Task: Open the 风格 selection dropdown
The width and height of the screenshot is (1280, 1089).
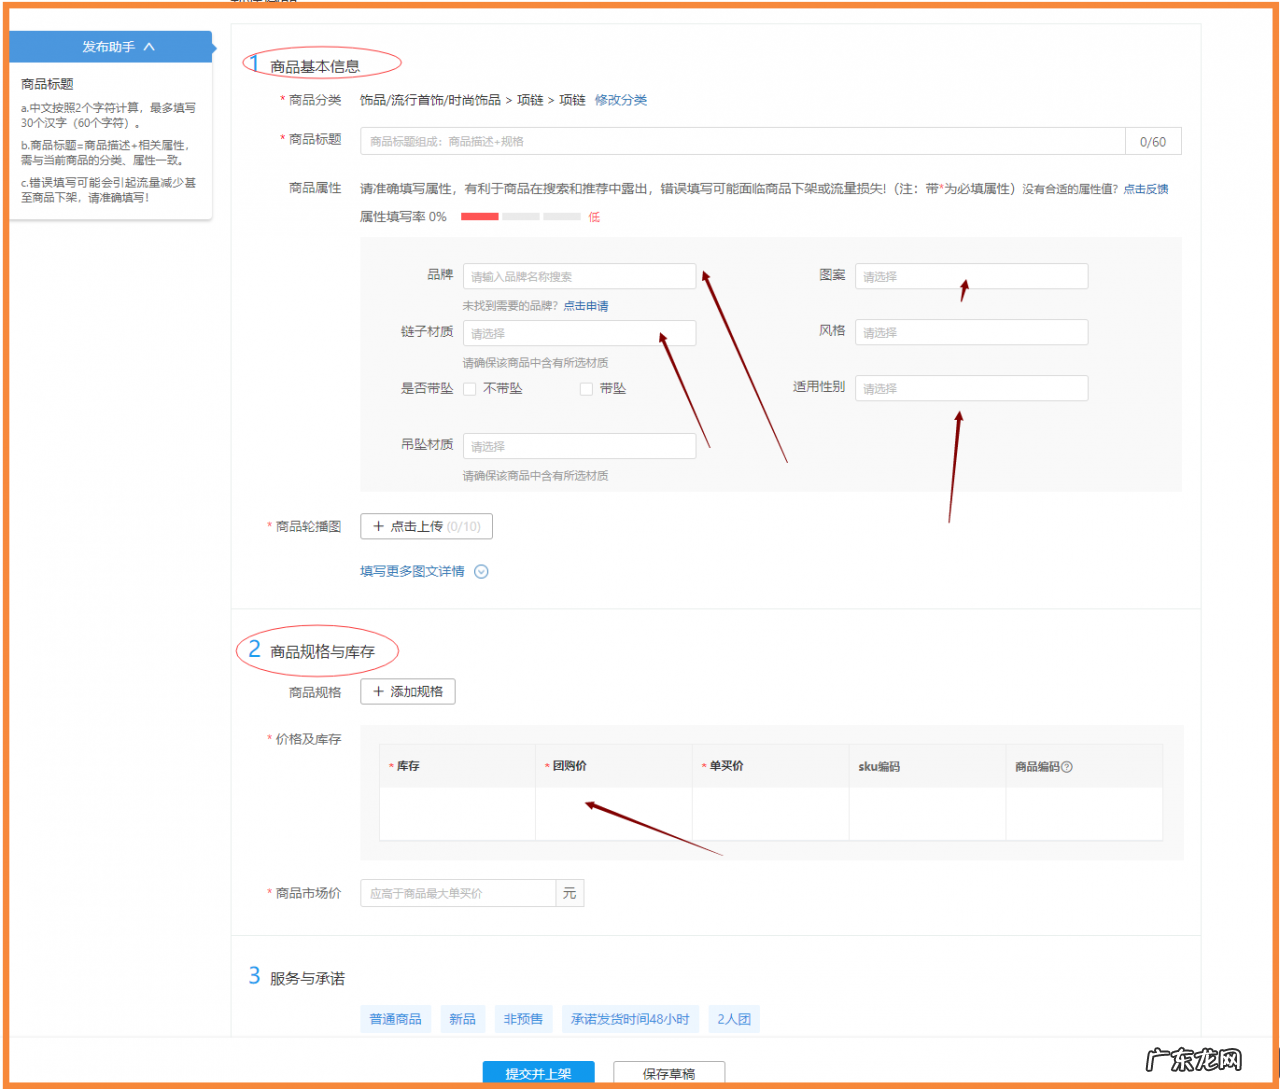Action: click(970, 332)
